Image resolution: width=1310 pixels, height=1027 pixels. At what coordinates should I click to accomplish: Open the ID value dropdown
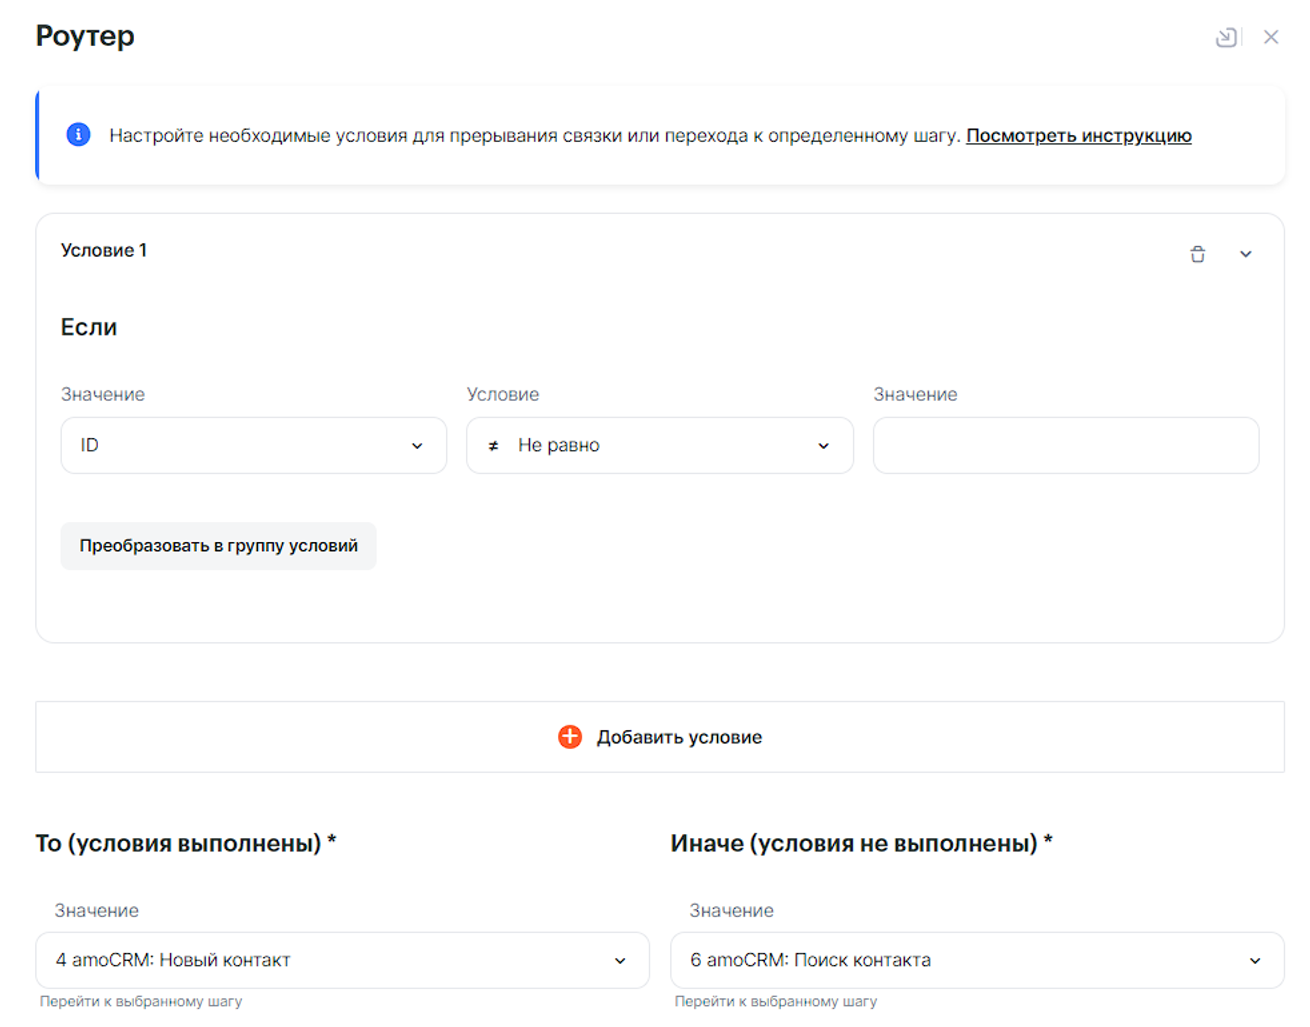point(253,446)
